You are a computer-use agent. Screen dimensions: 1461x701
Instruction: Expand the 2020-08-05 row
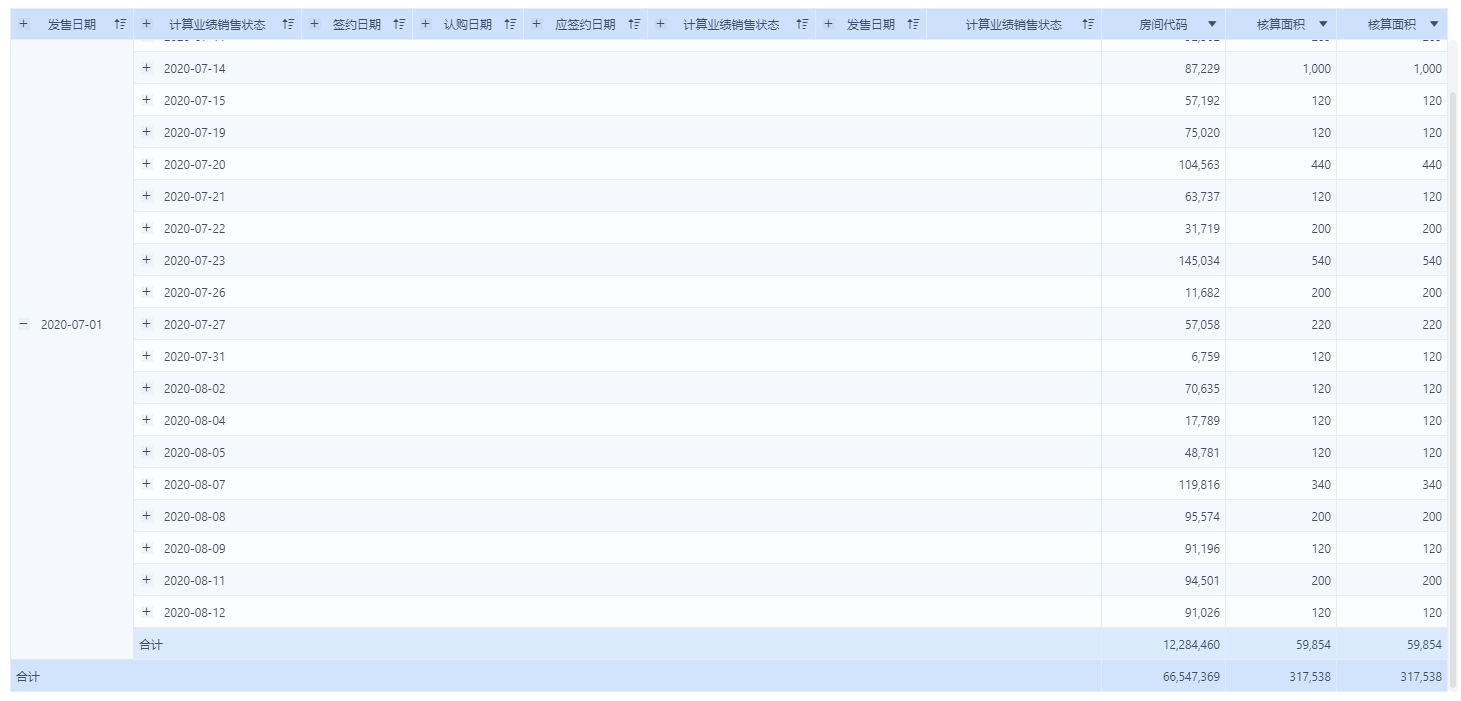tap(146, 452)
